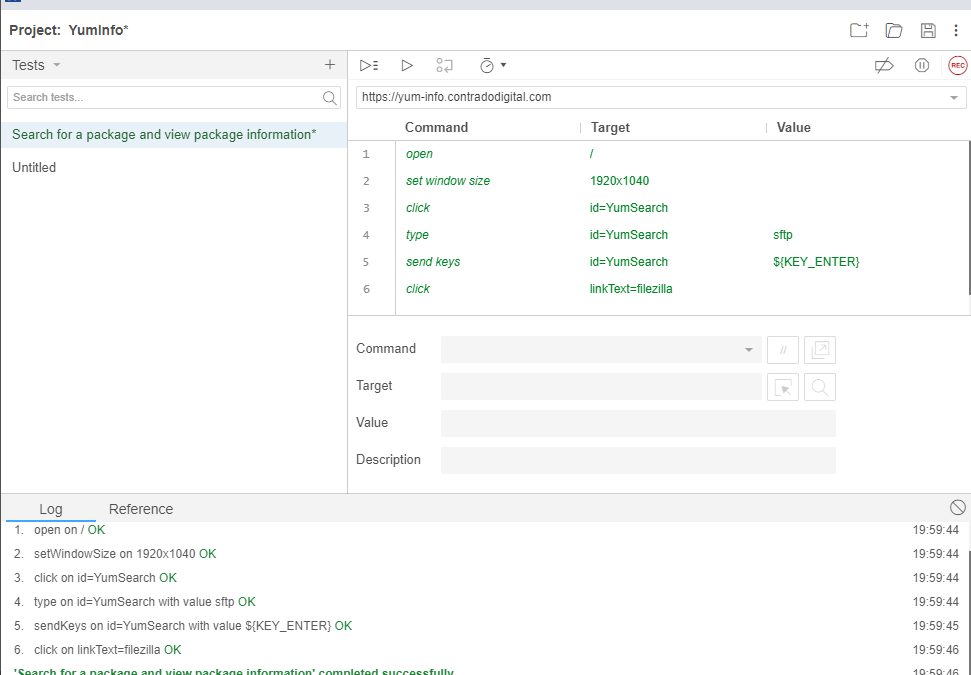Viewport: 971px width, 675px height.
Task: Click open new window configuration icon
Action: [820, 350]
